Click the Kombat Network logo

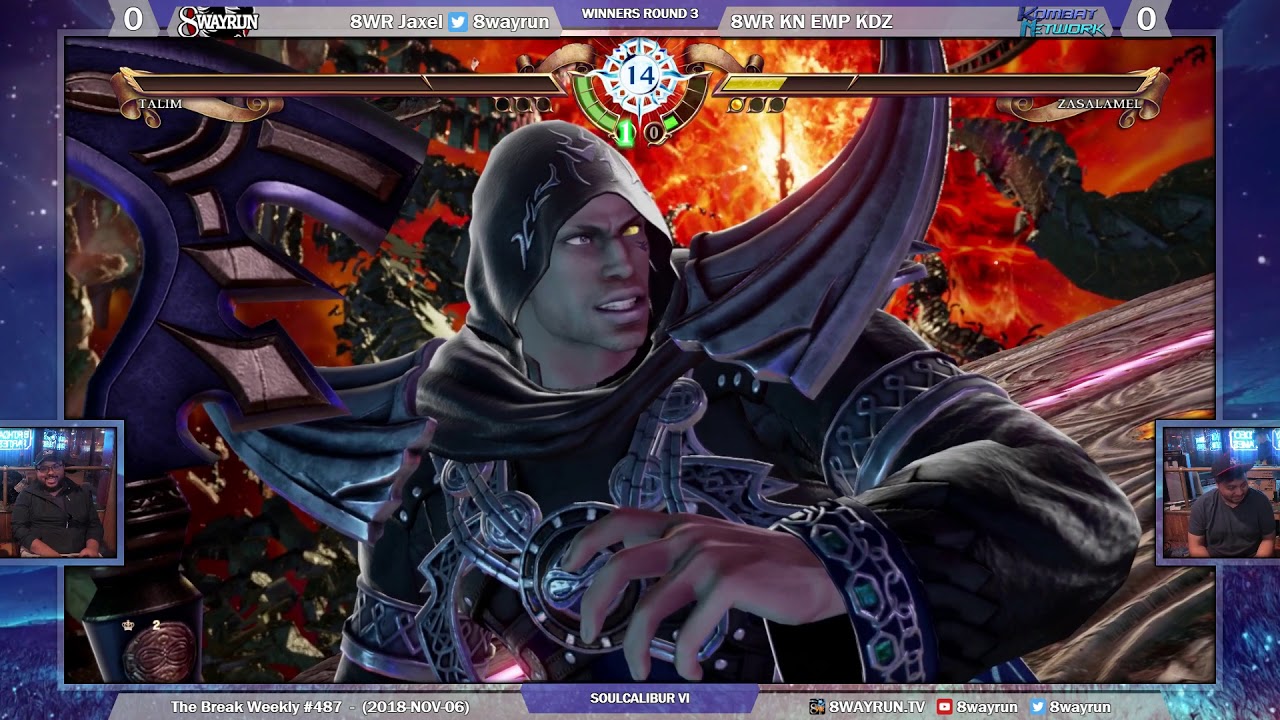click(1061, 21)
